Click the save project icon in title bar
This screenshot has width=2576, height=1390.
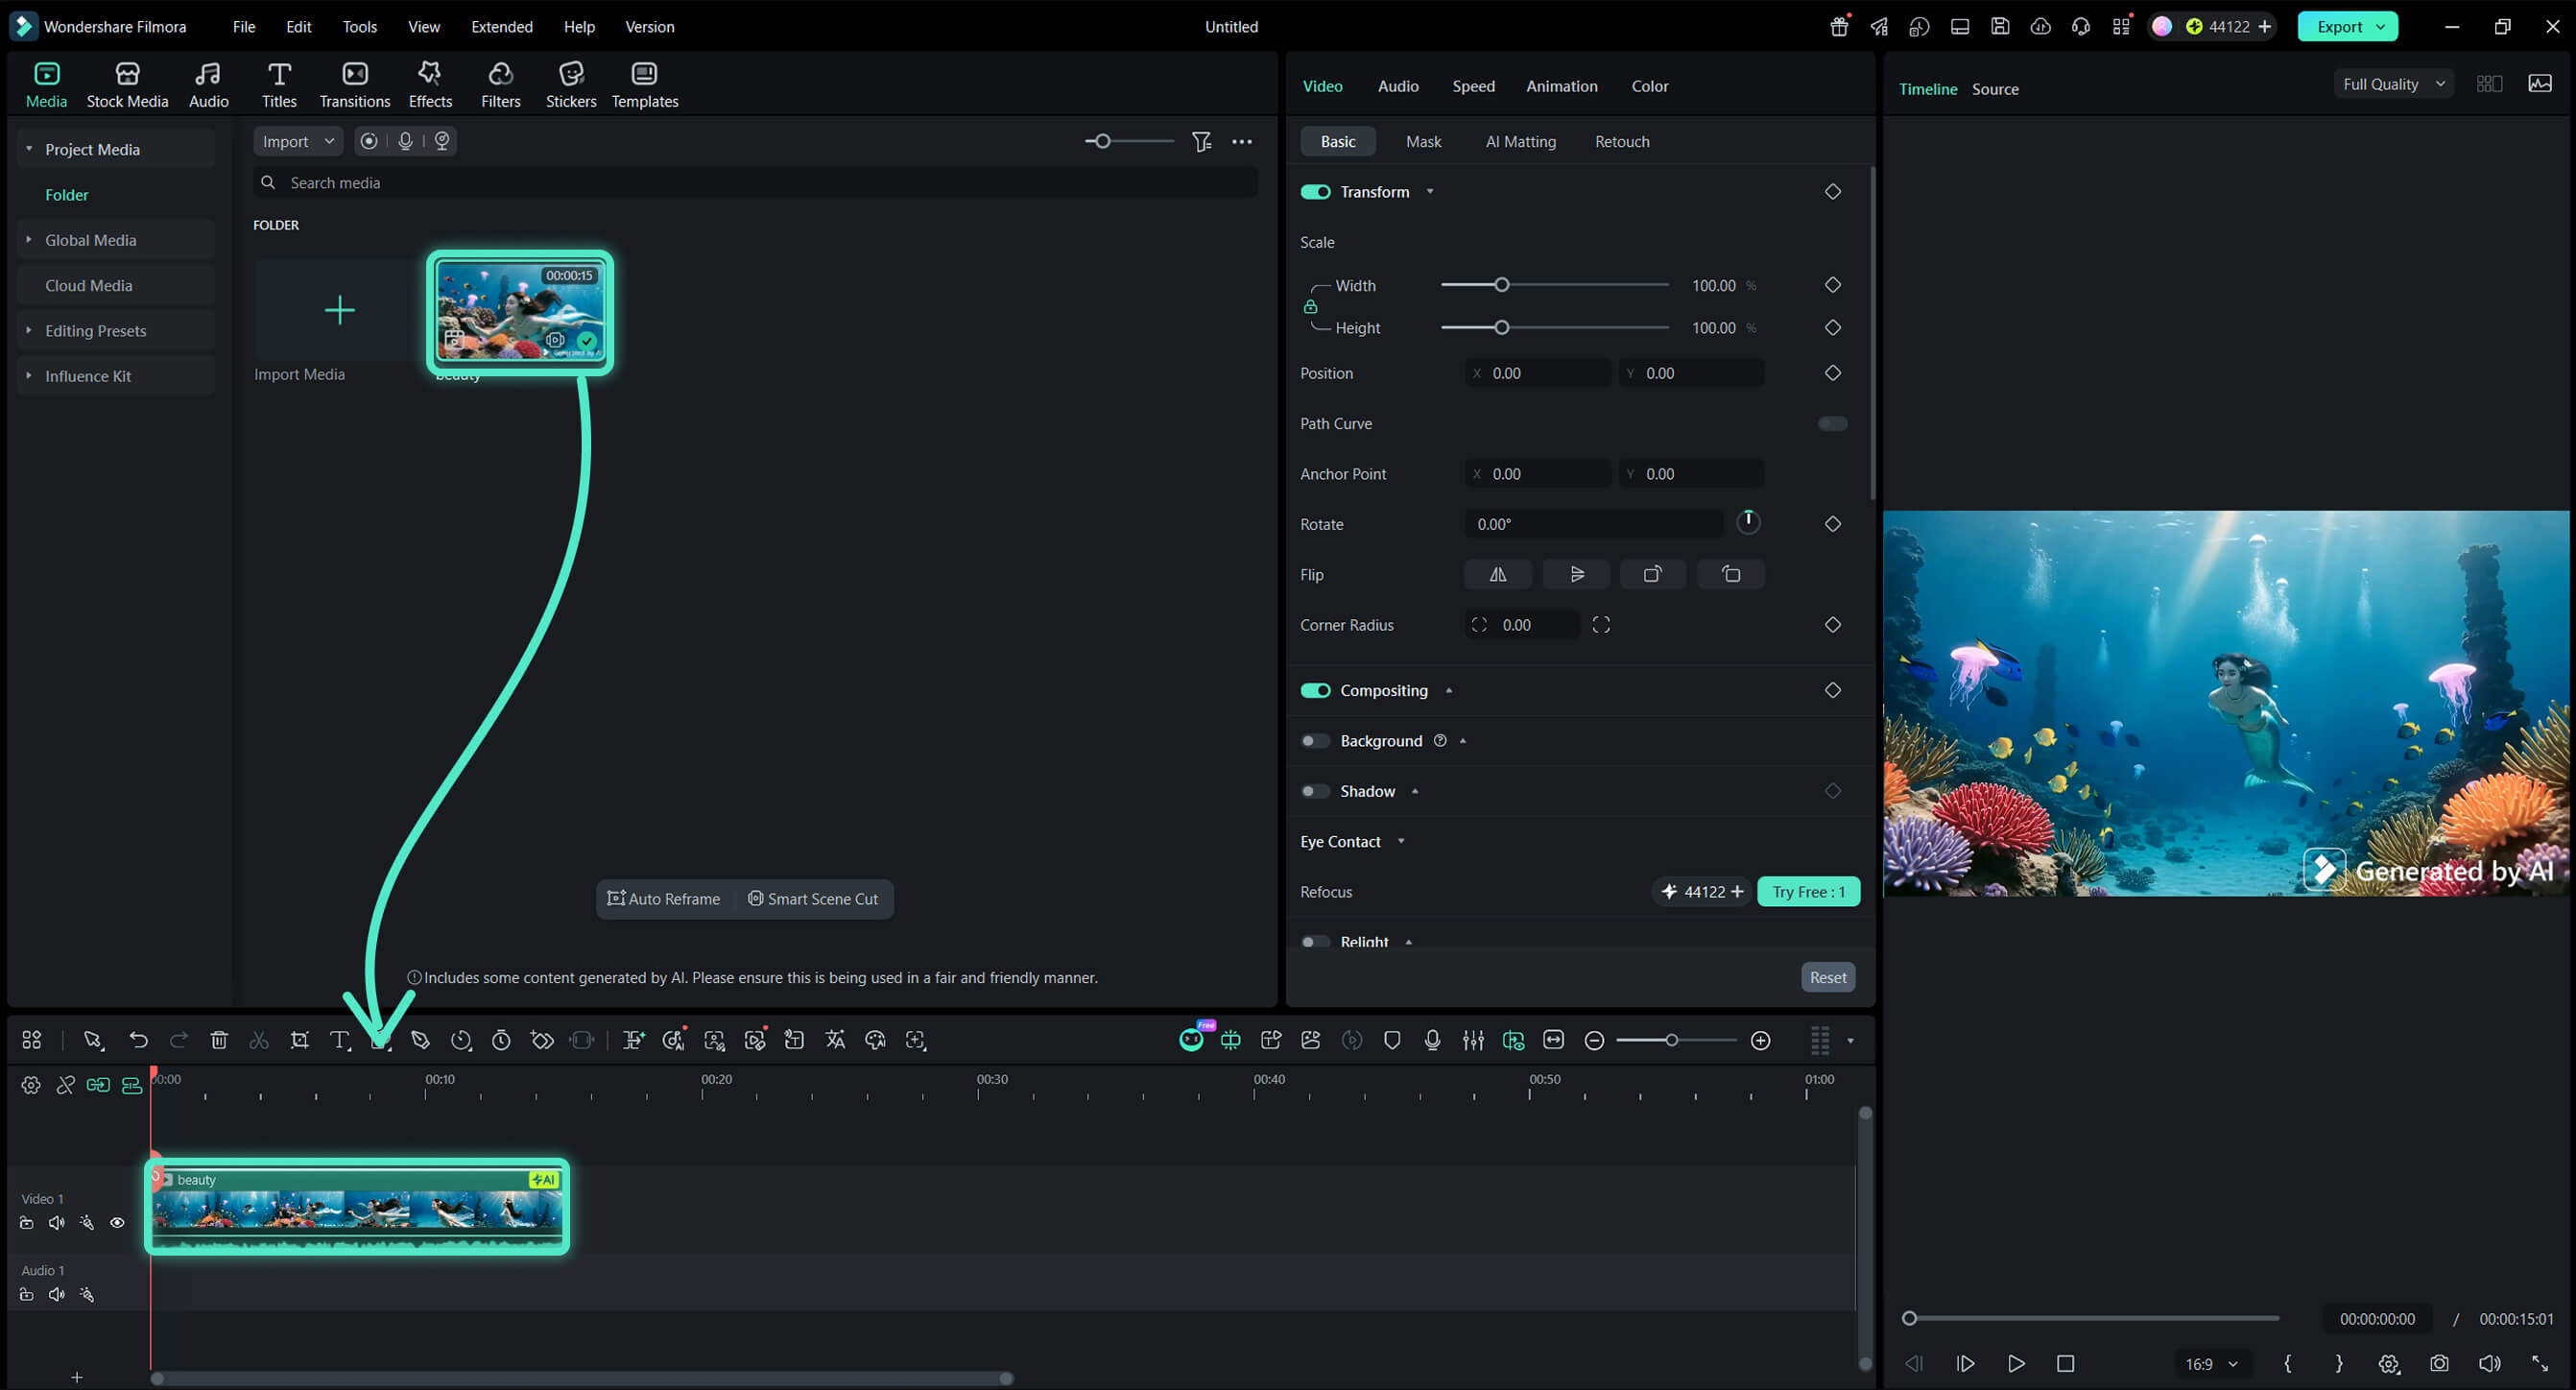[2000, 27]
